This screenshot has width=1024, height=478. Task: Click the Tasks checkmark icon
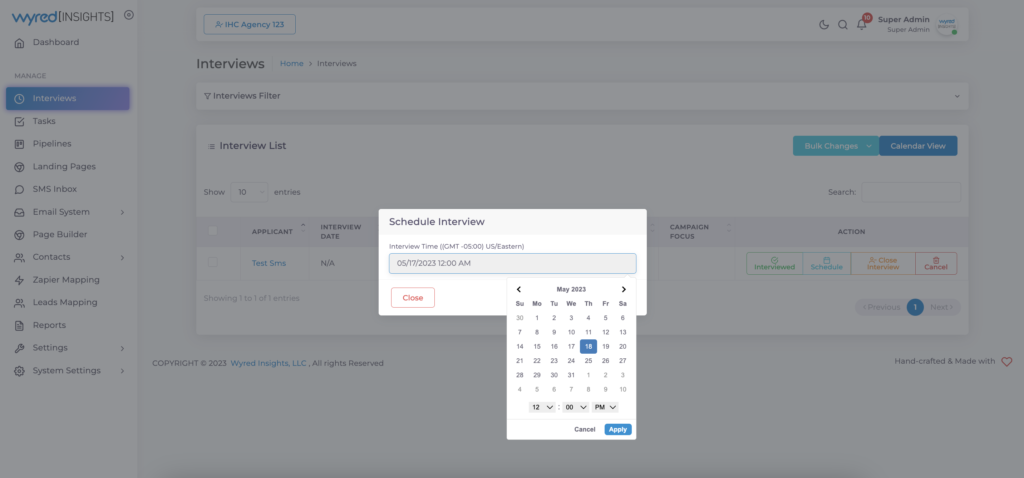(x=19, y=121)
